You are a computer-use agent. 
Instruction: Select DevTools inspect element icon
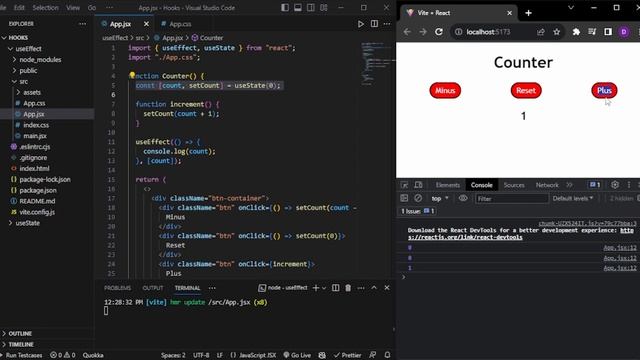click(x=404, y=185)
